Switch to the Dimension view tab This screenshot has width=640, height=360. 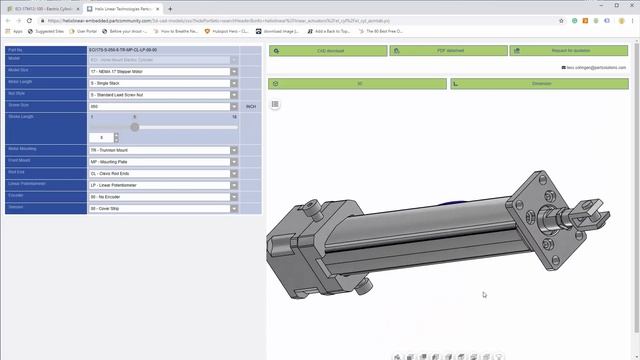tap(540, 84)
